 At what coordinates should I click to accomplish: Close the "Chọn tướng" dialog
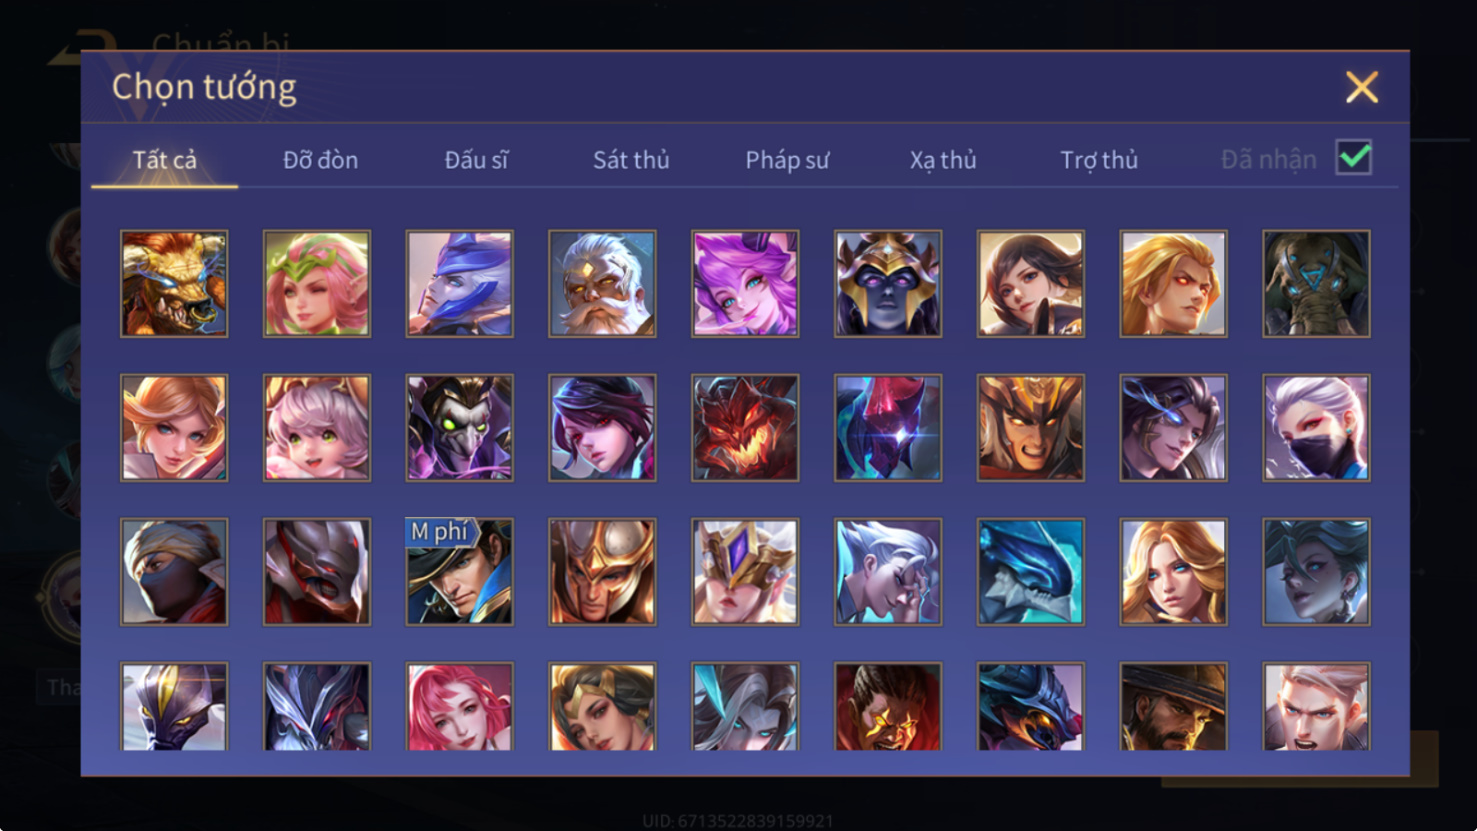[1361, 87]
